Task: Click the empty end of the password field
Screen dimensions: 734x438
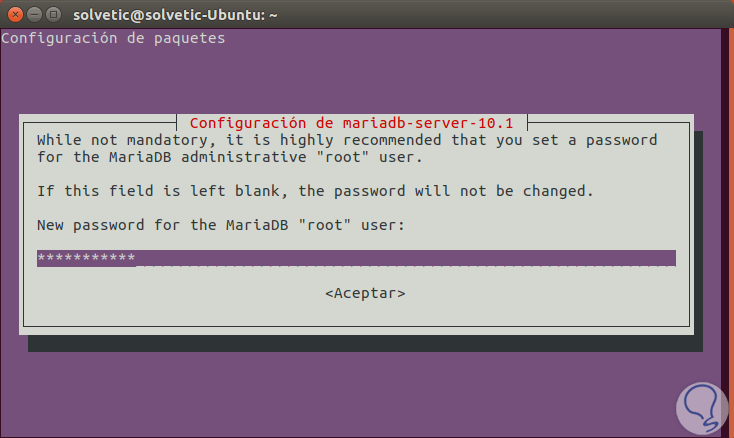Action: click(x=405, y=258)
